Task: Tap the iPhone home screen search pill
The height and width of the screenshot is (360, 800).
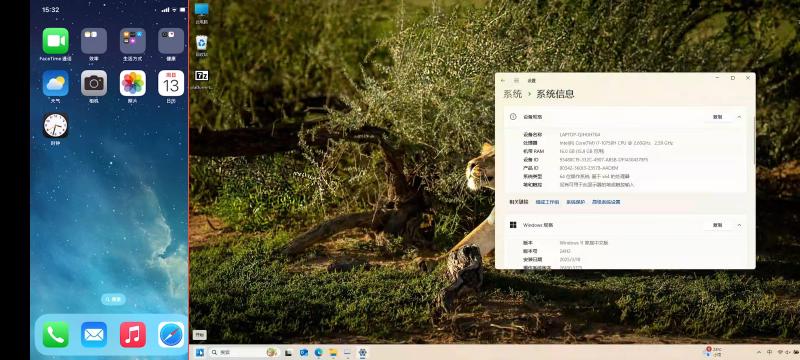Action: 113,299
